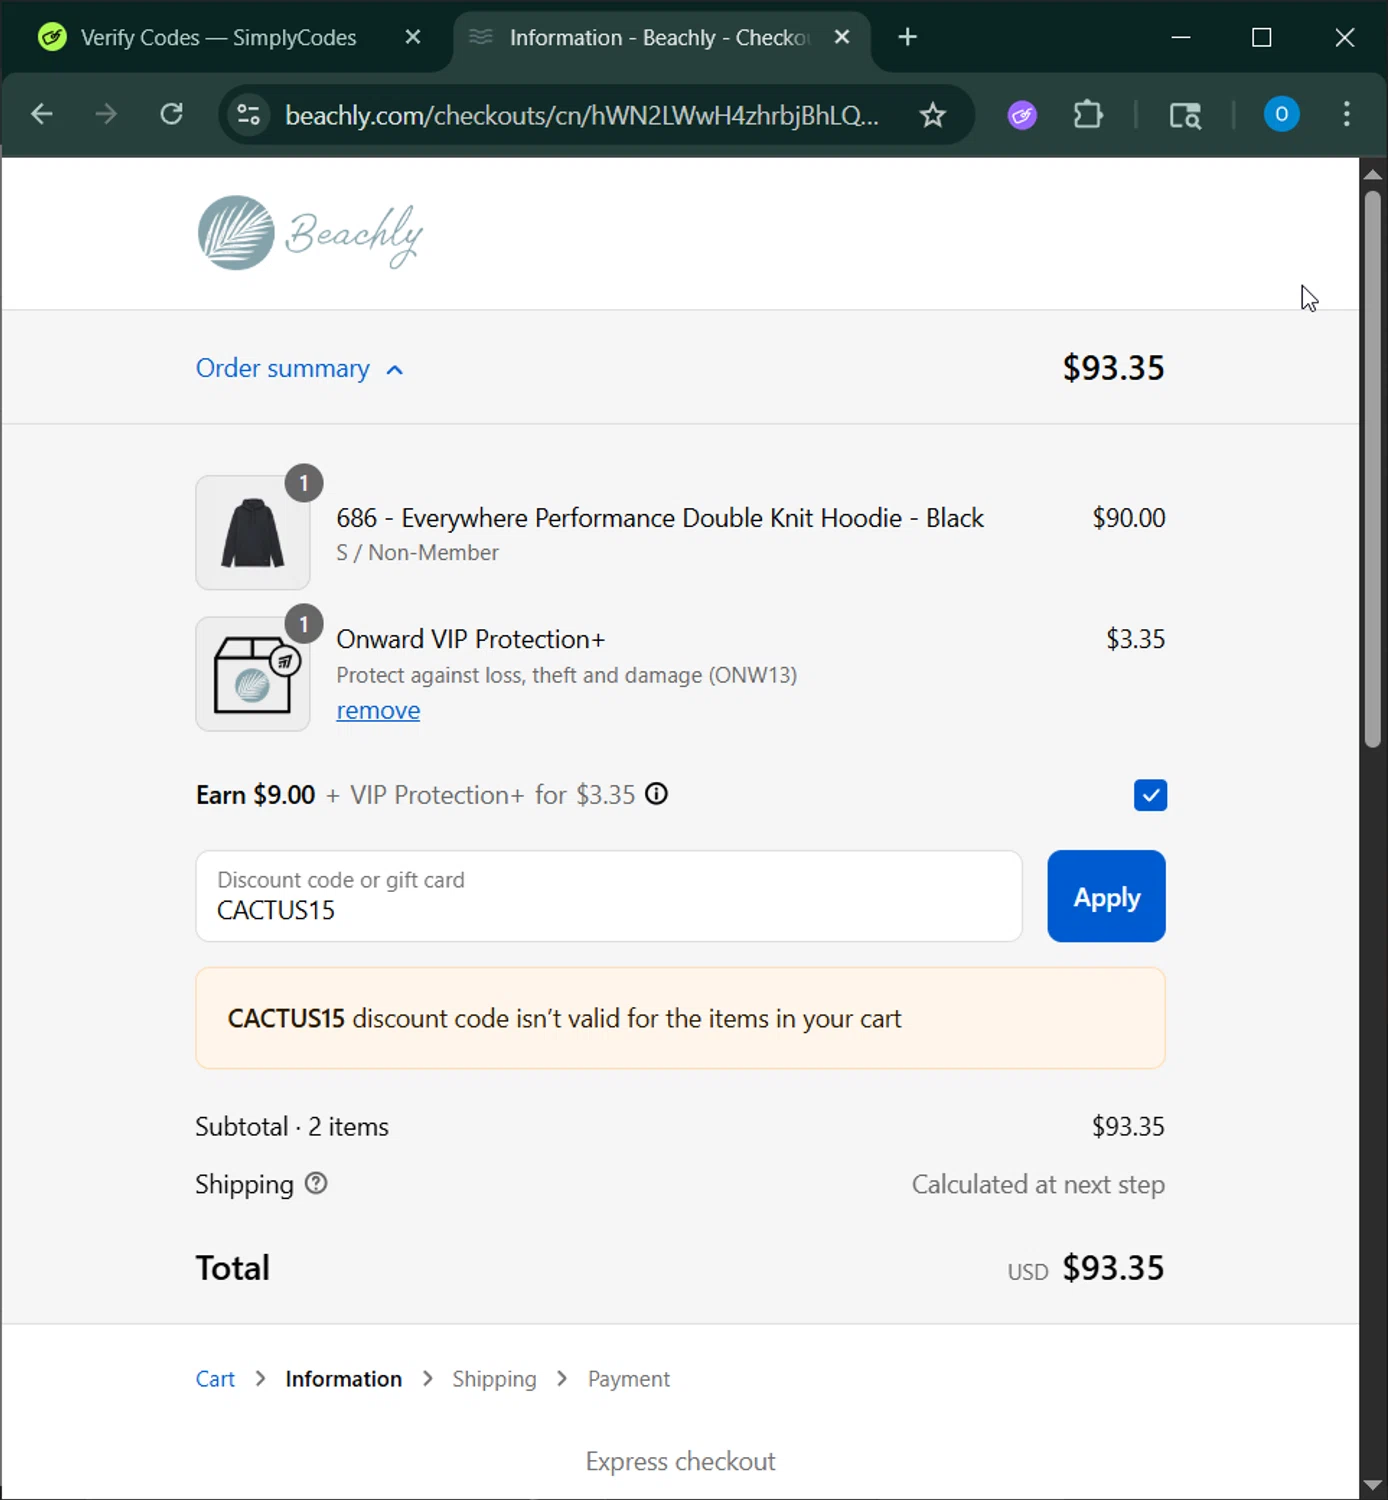1388x1500 pixels.
Task: Open Chrome's three-dot menu
Action: point(1346,114)
